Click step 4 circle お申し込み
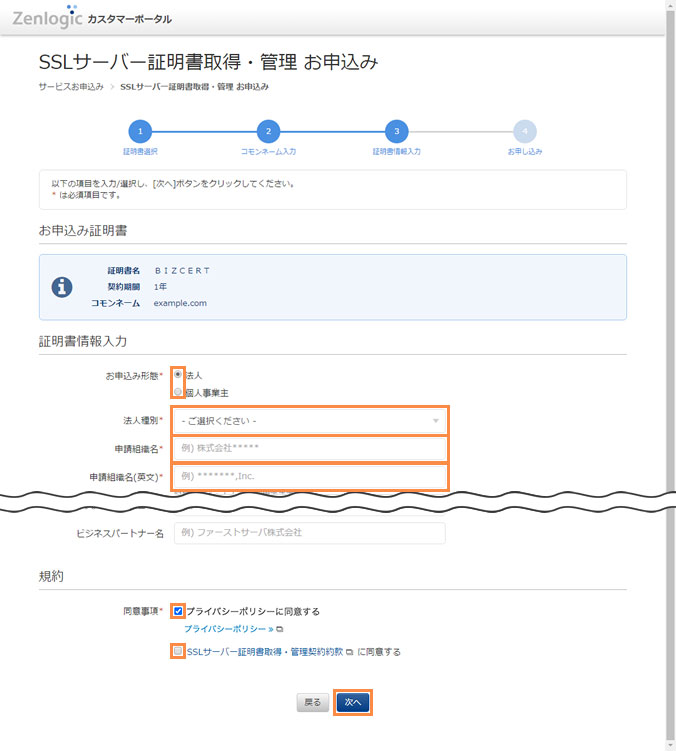This screenshot has height=751, width=676. point(524,131)
